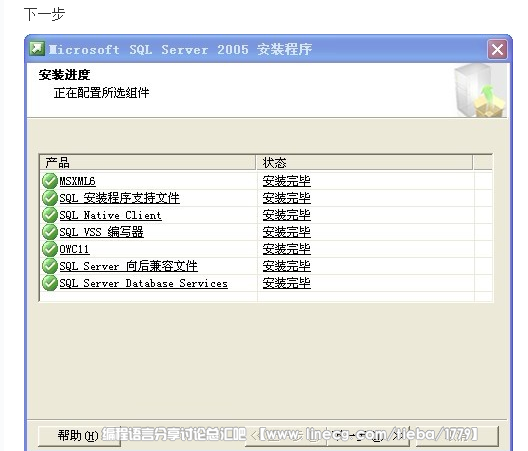Open the MSXML6 product link
This screenshot has width=528, height=451.
pyautogui.click(x=77, y=181)
